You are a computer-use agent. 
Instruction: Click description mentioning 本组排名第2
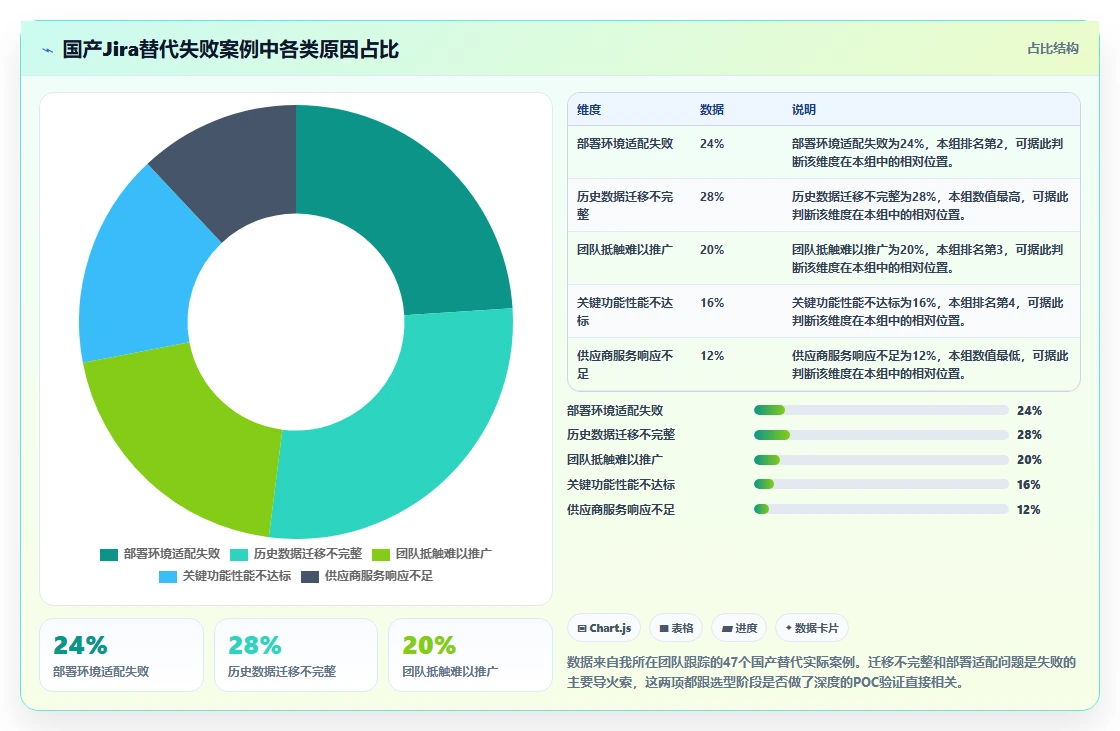point(928,152)
